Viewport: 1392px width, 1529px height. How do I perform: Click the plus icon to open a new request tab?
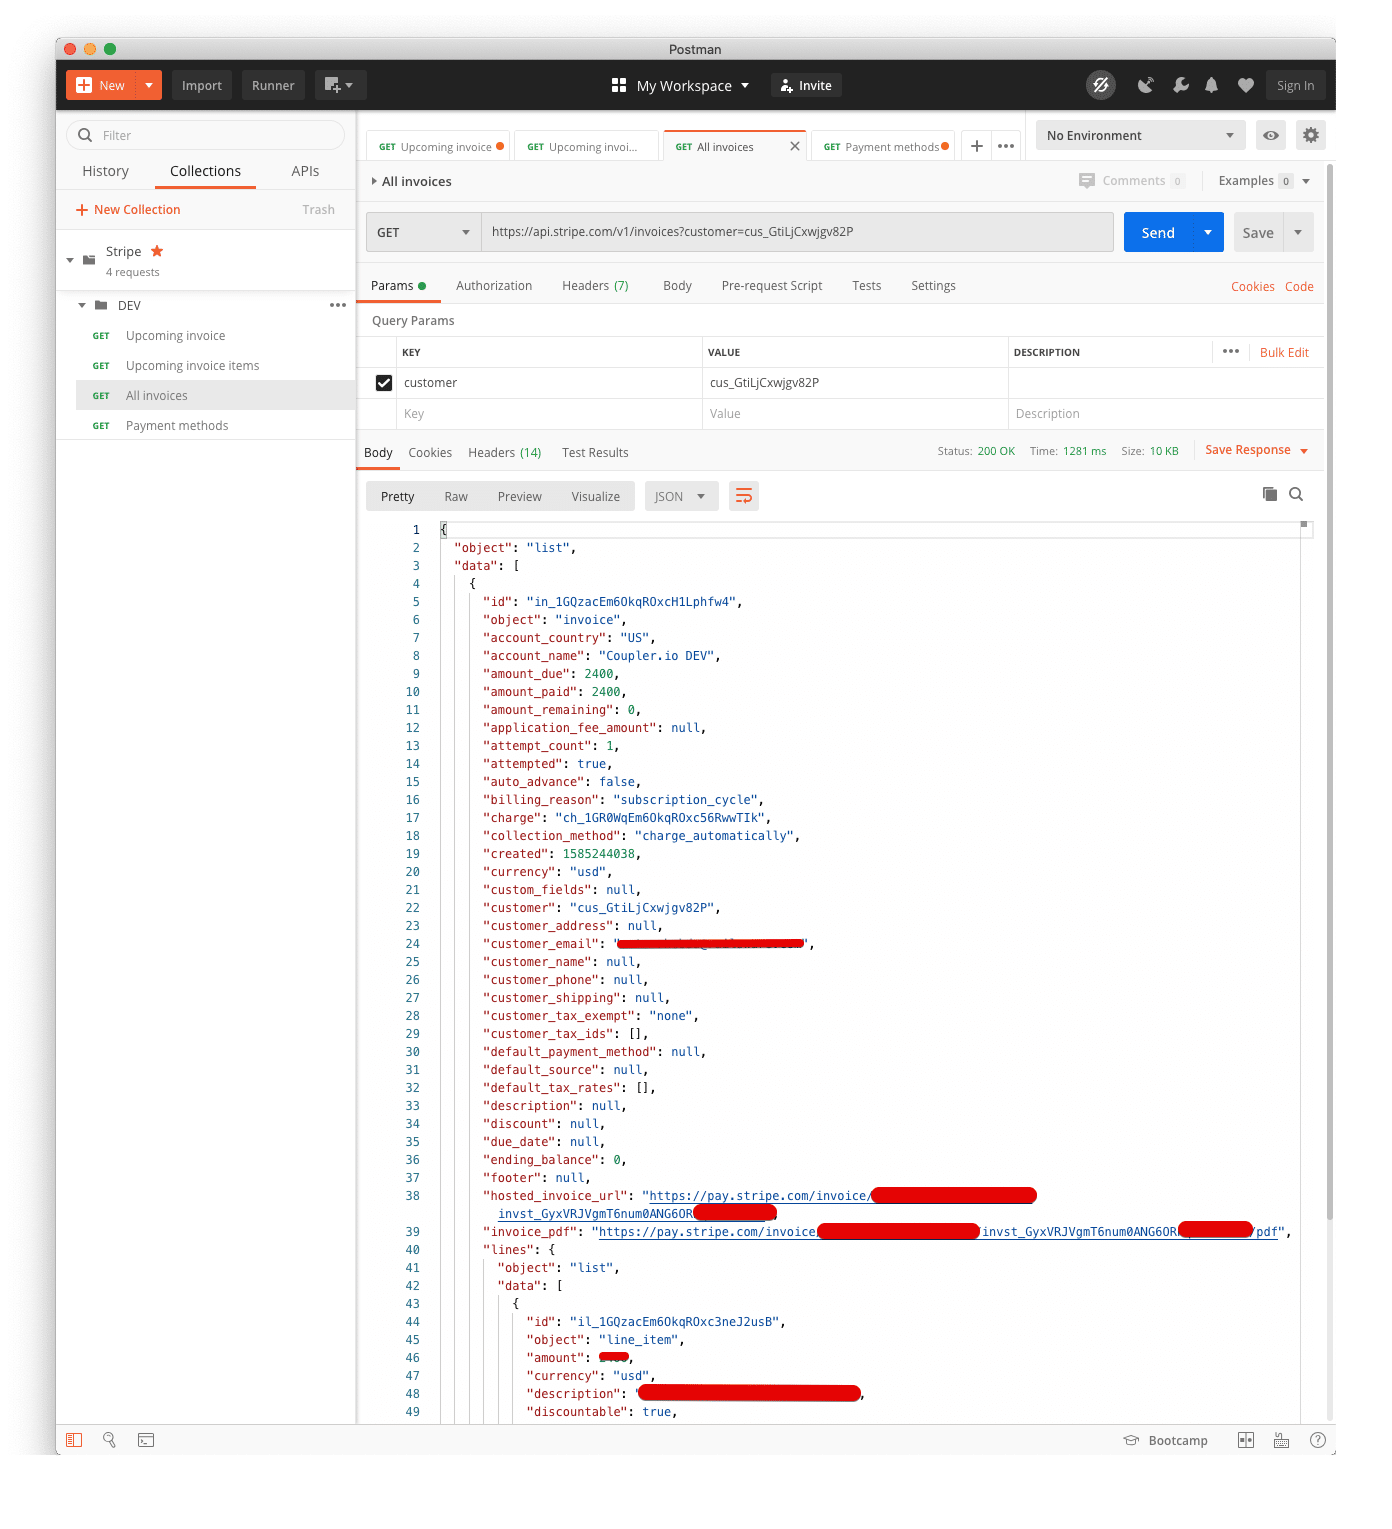(977, 146)
